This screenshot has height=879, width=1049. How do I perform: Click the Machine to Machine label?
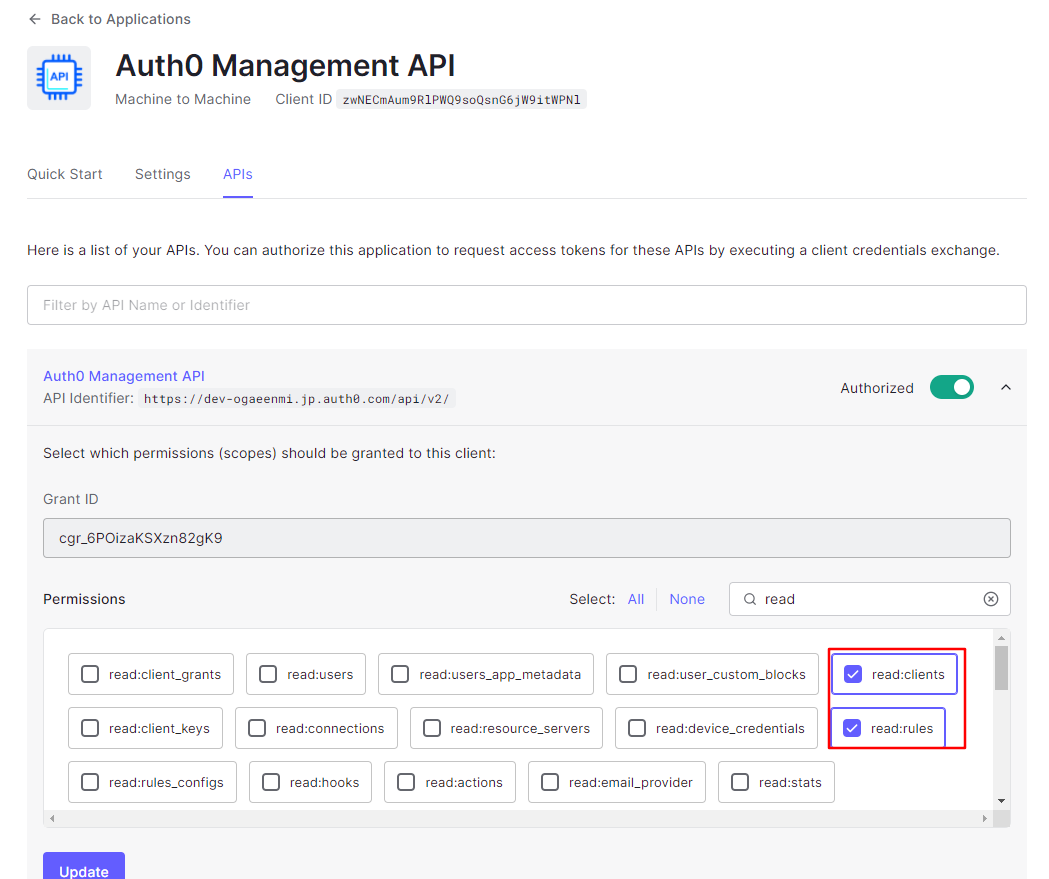coord(183,99)
